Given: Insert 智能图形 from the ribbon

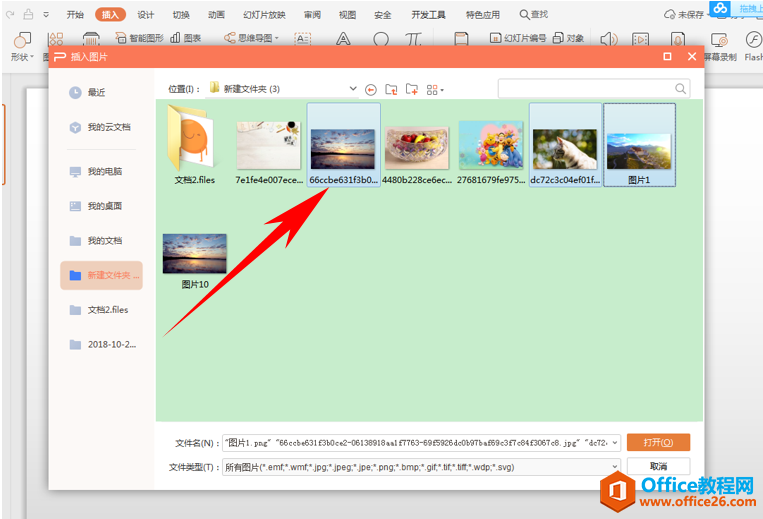Looking at the screenshot, I should coord(140,37).
